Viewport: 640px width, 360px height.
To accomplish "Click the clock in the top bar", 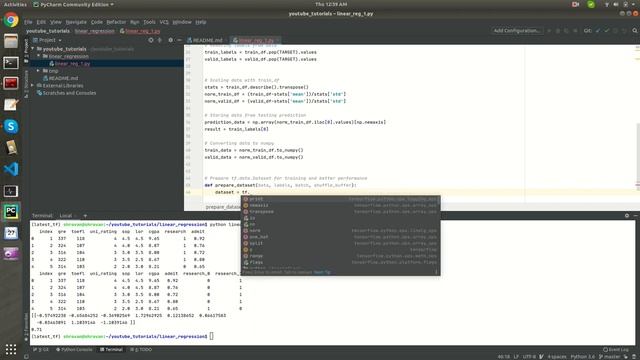I will [x=331, y=4].
